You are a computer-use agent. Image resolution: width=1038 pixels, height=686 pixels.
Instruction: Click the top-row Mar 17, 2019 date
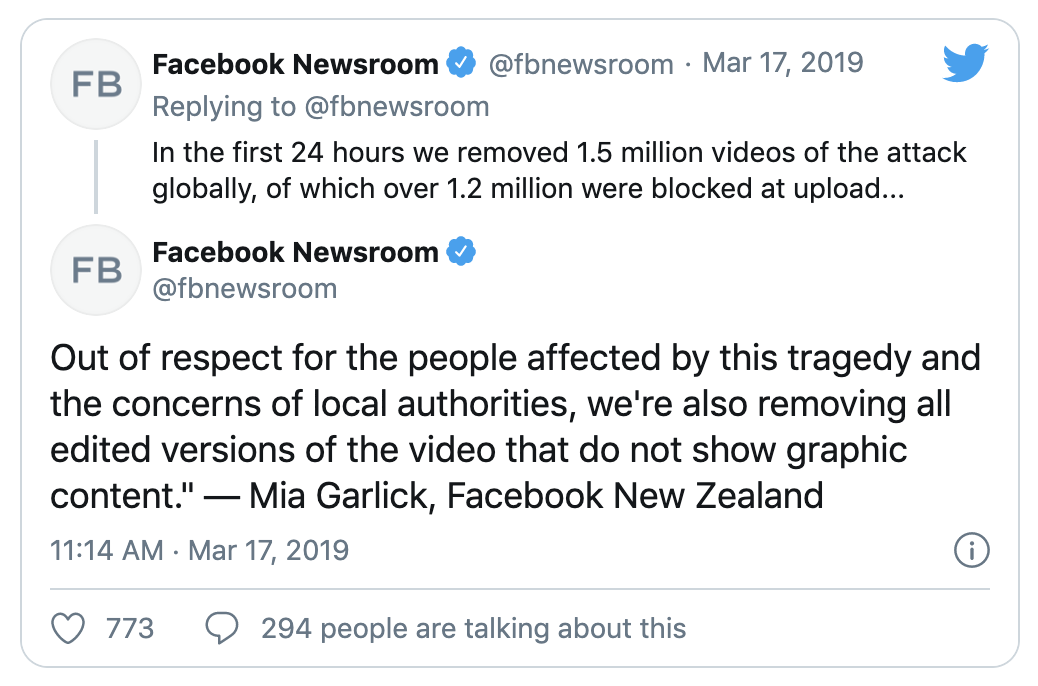783,64
